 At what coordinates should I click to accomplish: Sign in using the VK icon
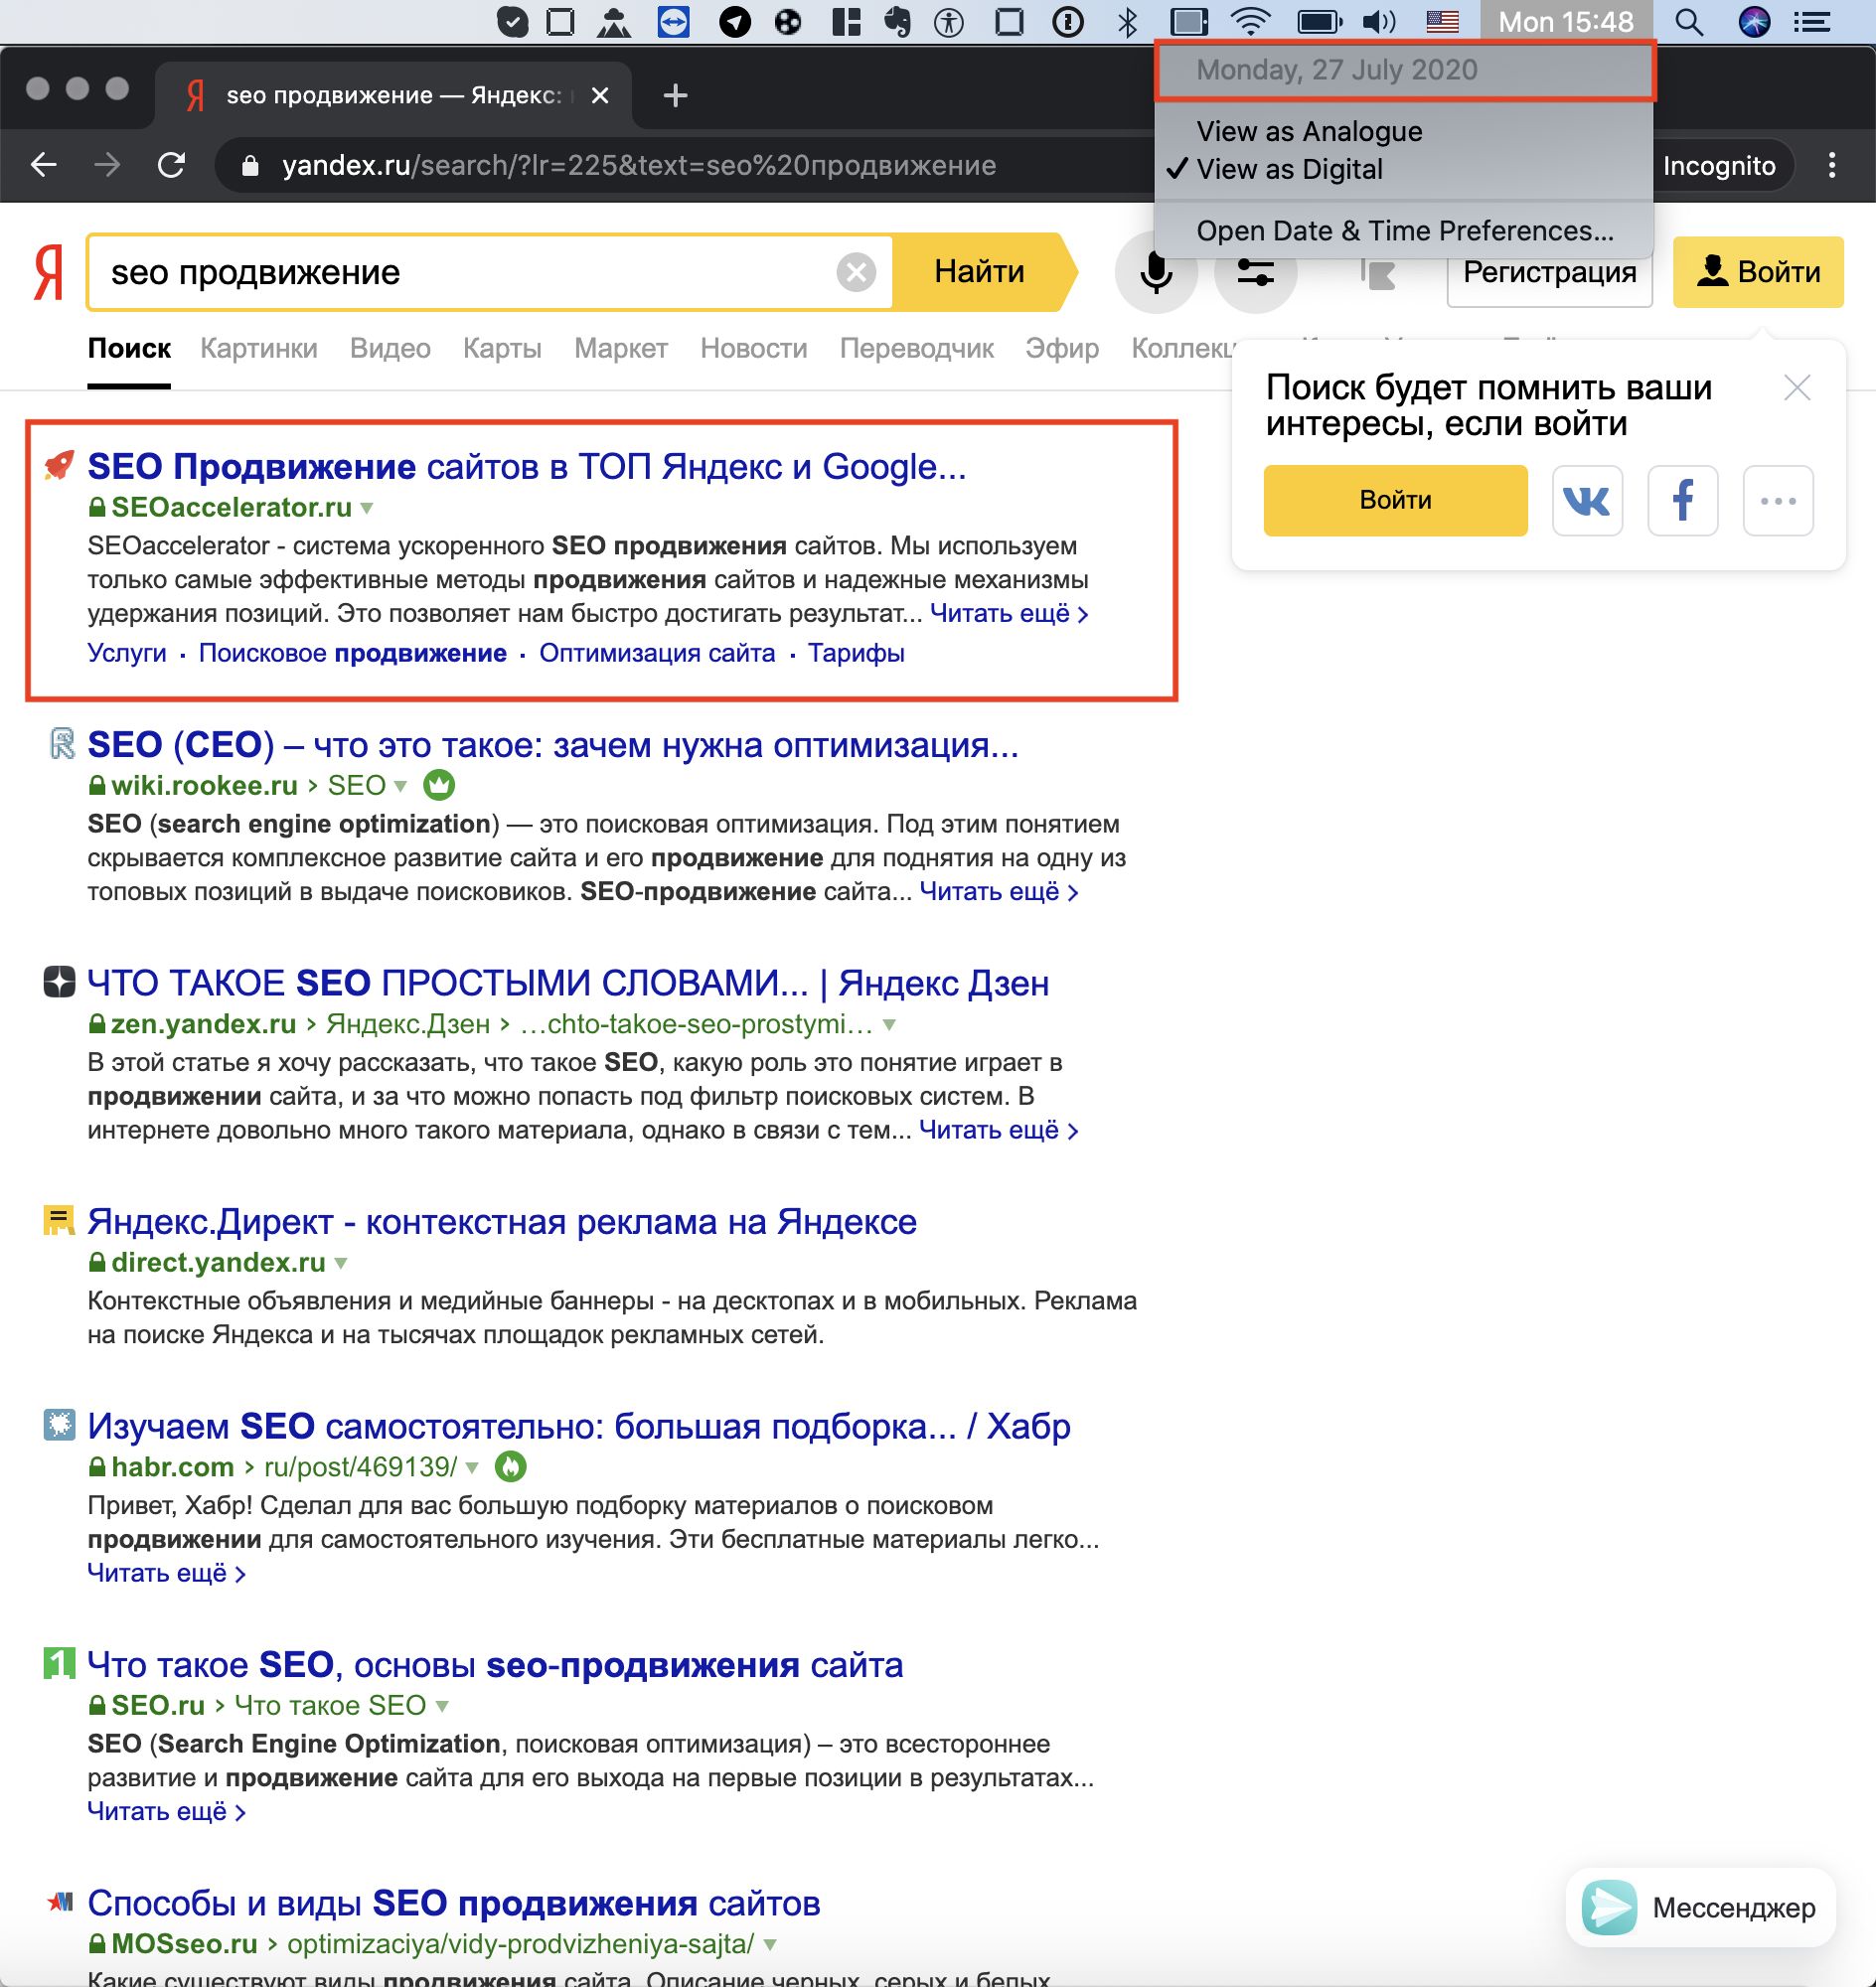(x=1587, y=500)
